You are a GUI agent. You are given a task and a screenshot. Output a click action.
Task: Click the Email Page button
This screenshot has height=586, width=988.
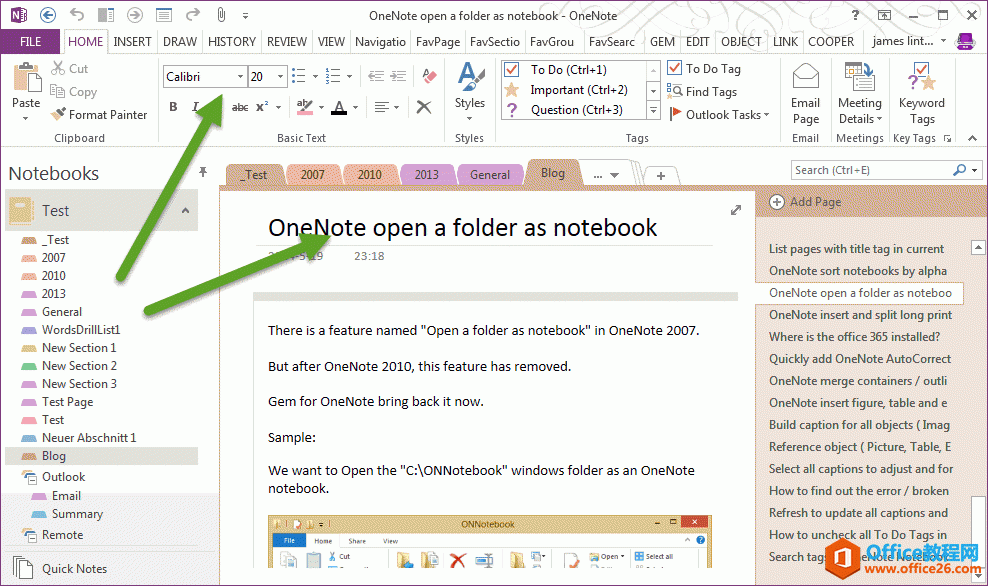coord(805,95)
